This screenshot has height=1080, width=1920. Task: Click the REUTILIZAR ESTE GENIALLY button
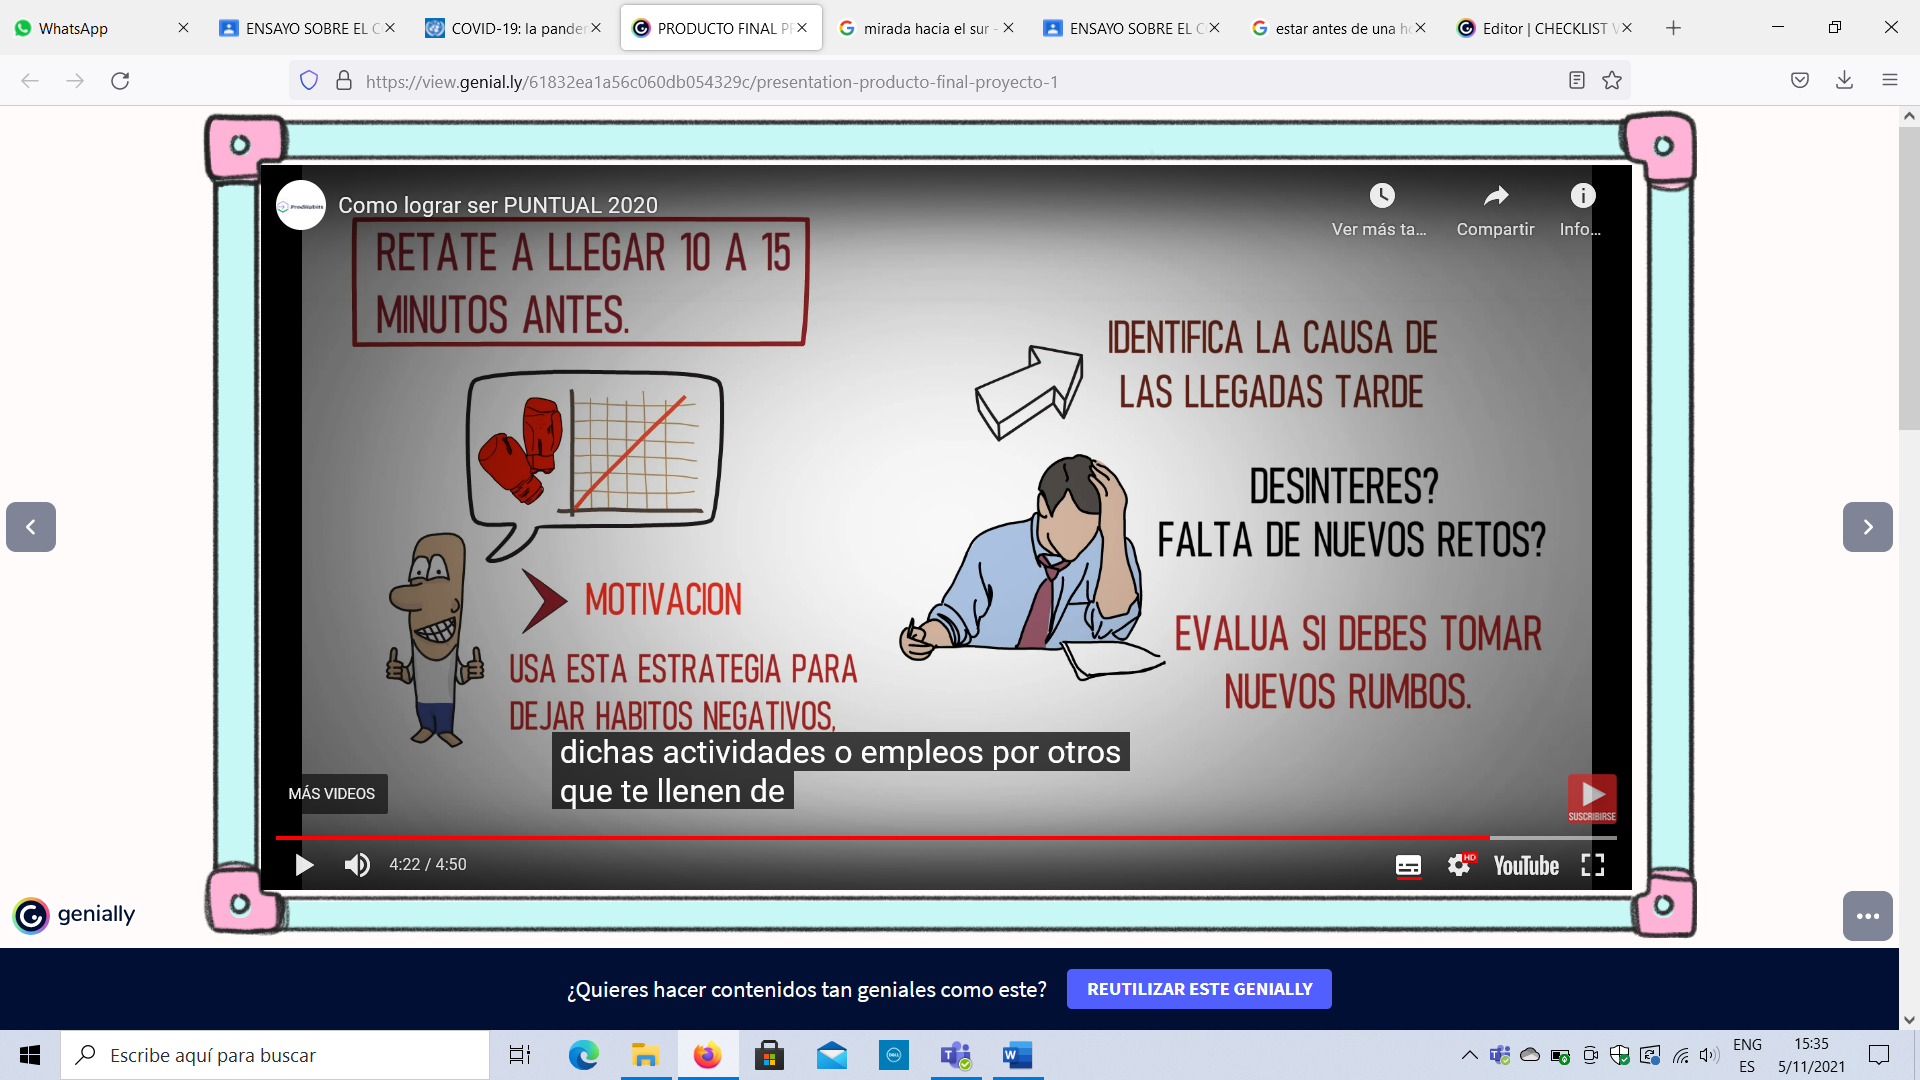tap(1199, 989)
